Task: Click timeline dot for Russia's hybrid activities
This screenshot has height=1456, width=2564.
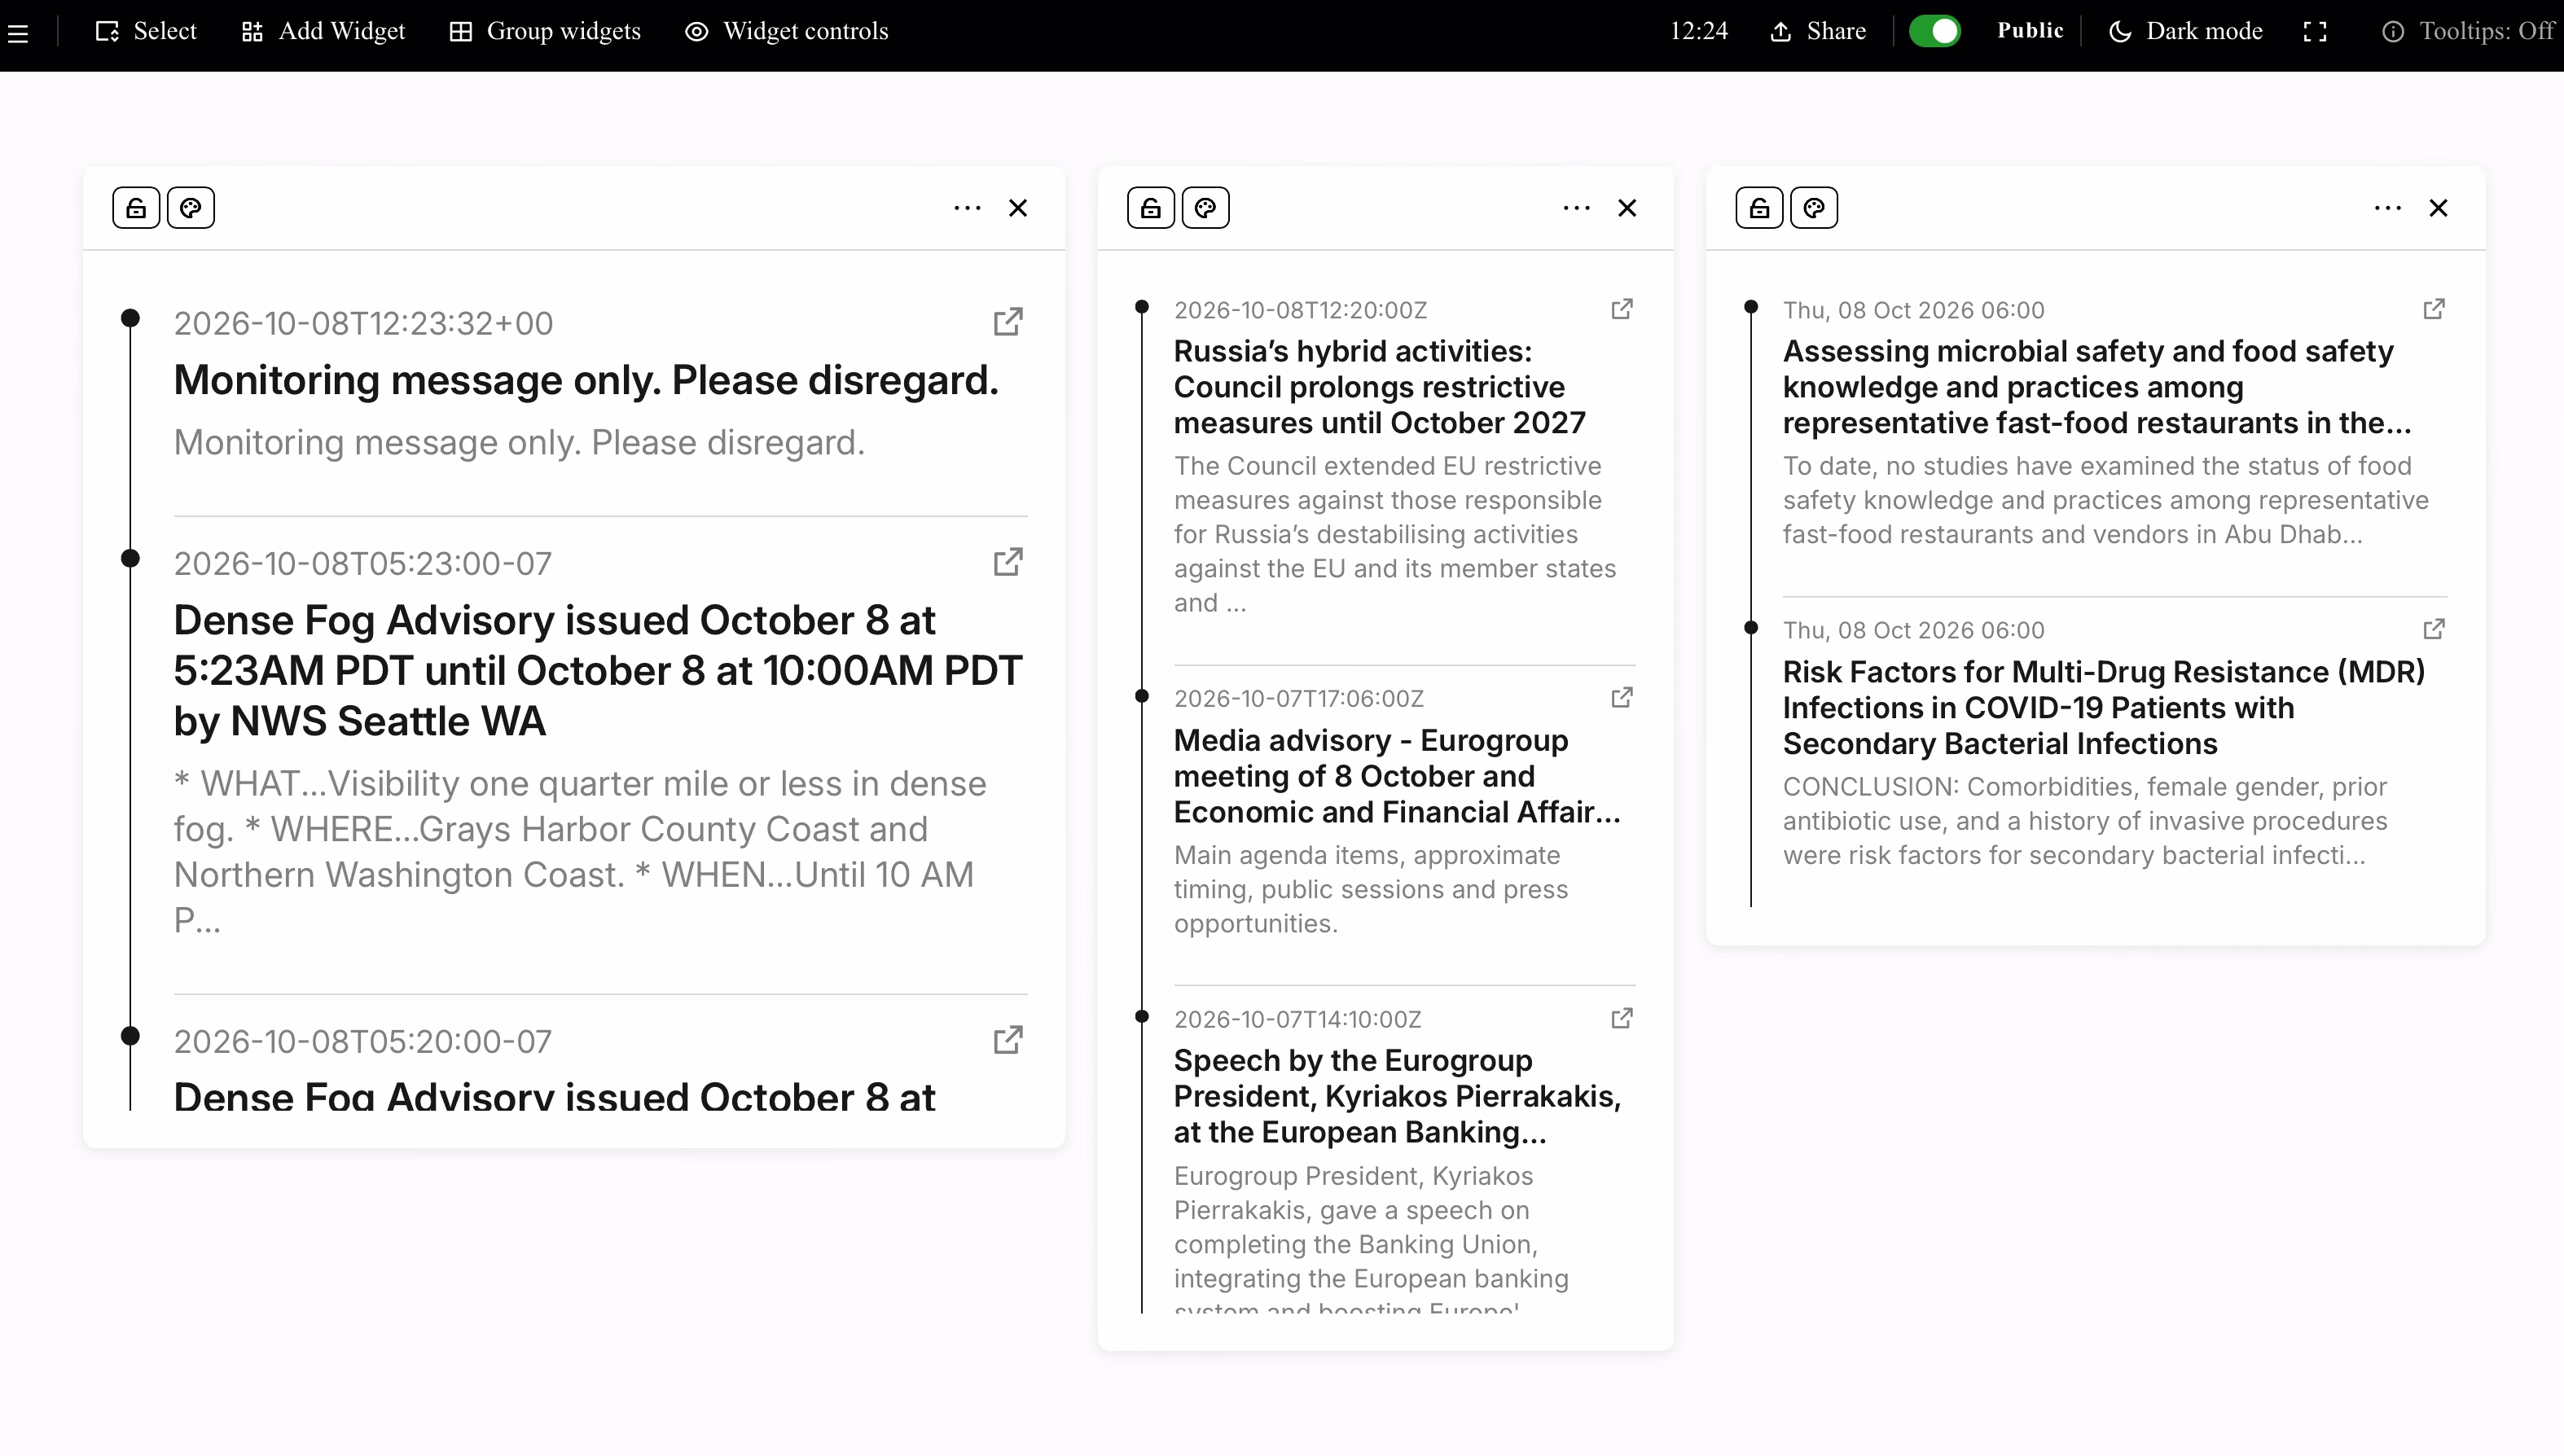Action: tap(1142, 307)
